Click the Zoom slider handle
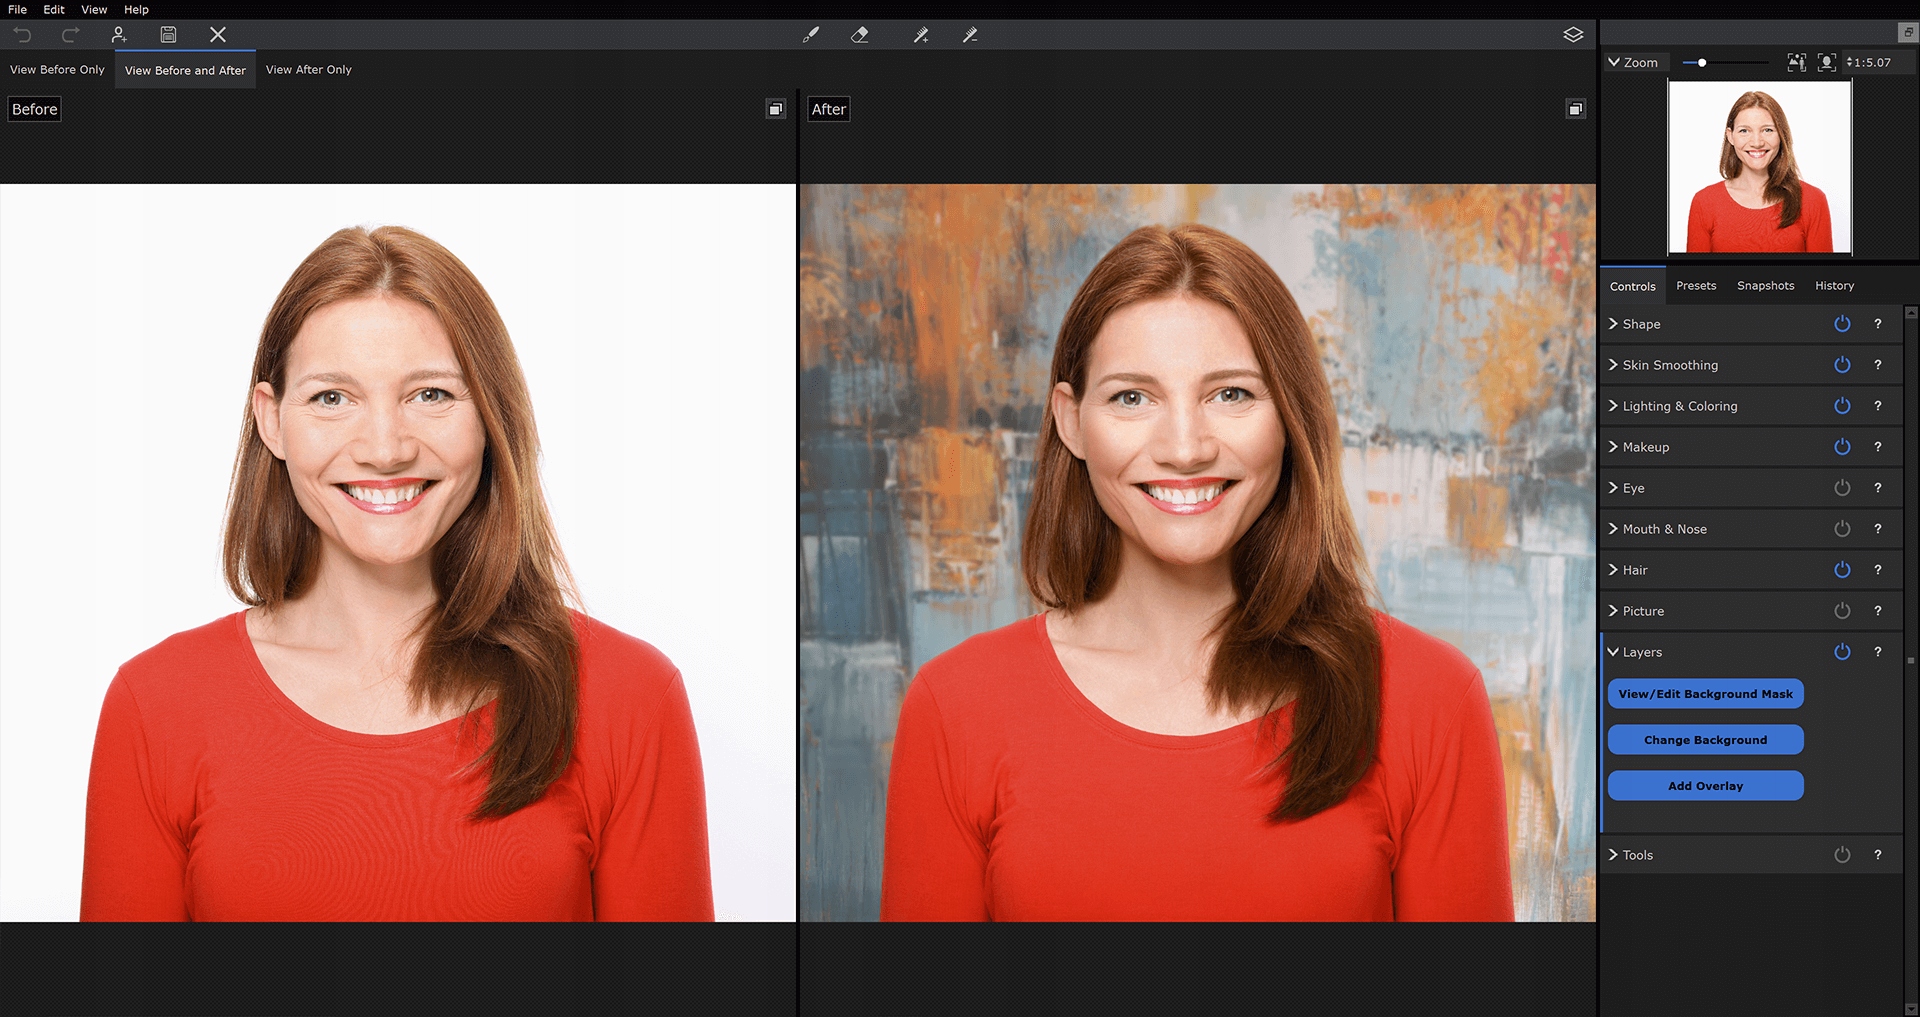 click(x=1702, y=62)
